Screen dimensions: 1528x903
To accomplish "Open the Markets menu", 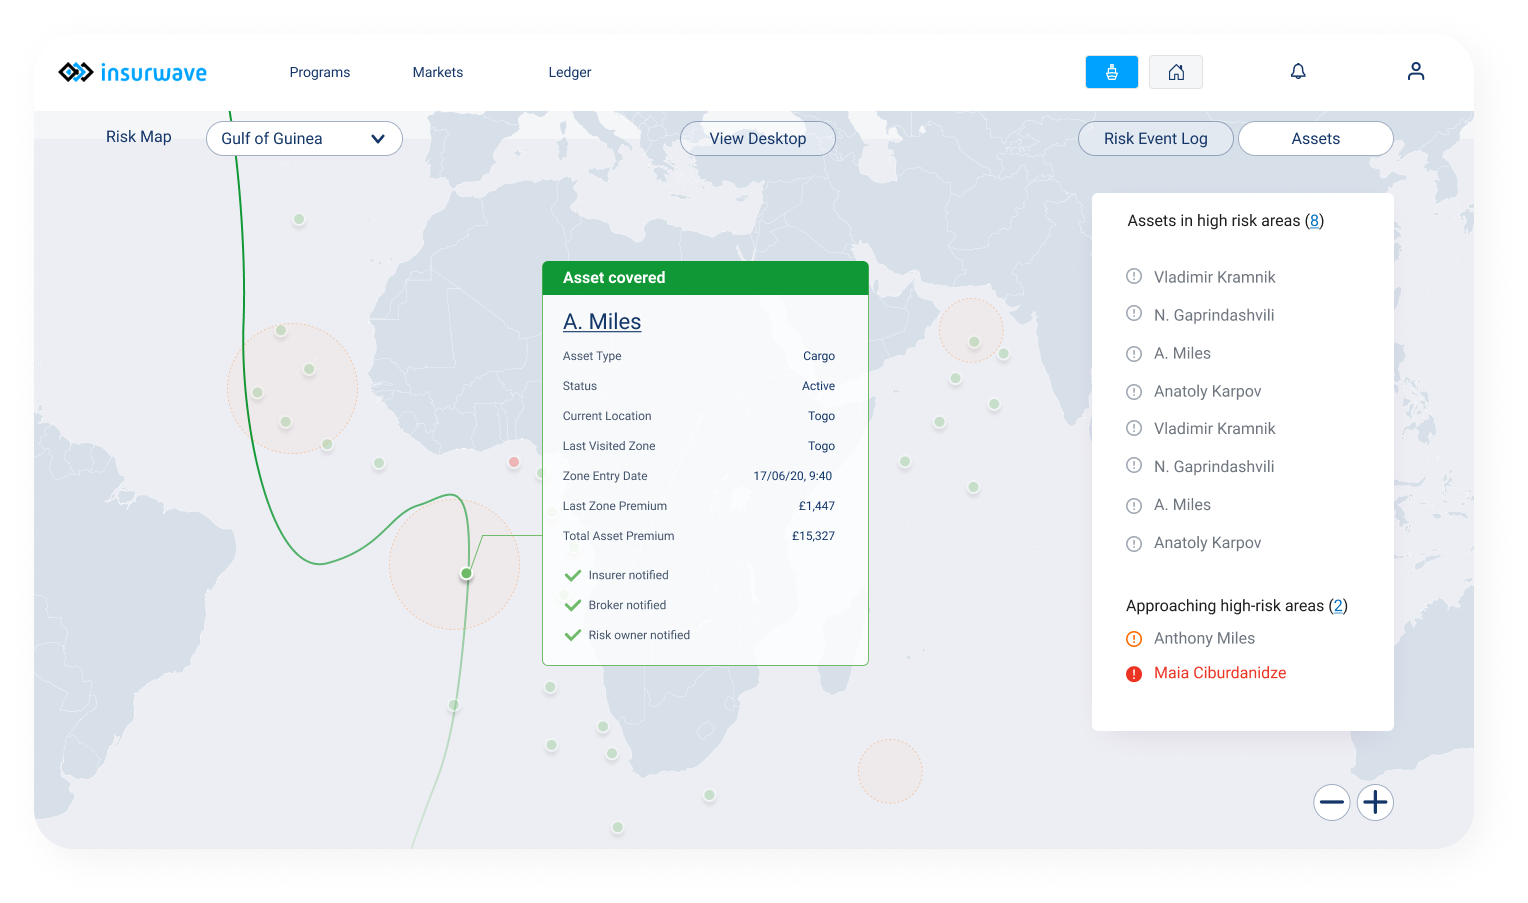I will (438, 72).
